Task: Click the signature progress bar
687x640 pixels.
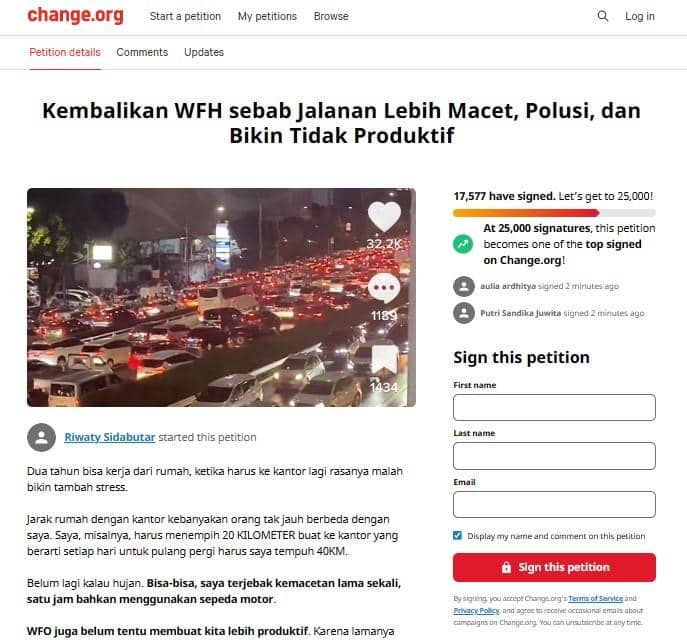Action: [554, 213]
